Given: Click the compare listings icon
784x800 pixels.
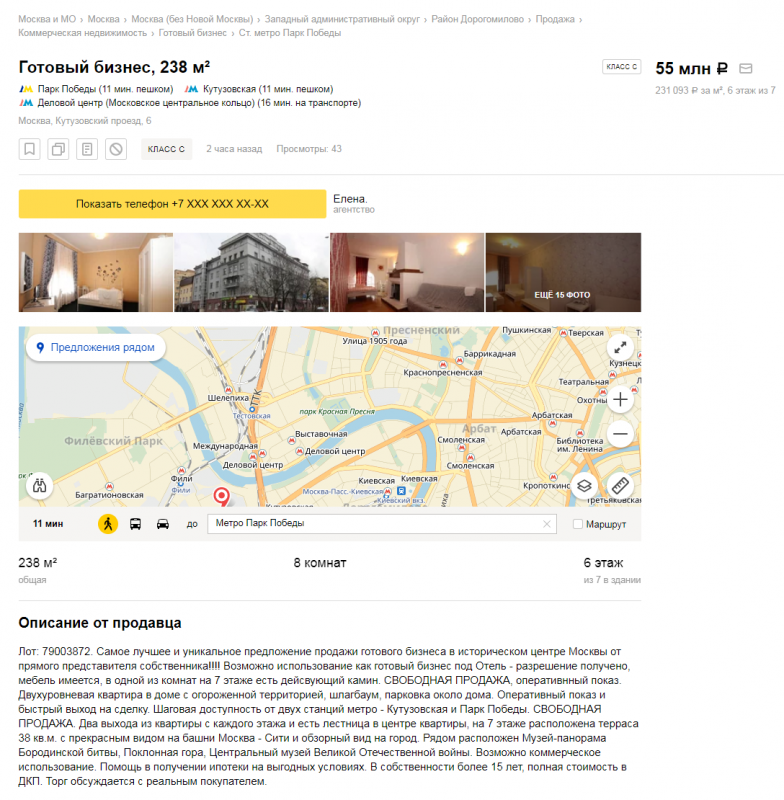Looking at the screenshot, I should (x=58, y=149).
